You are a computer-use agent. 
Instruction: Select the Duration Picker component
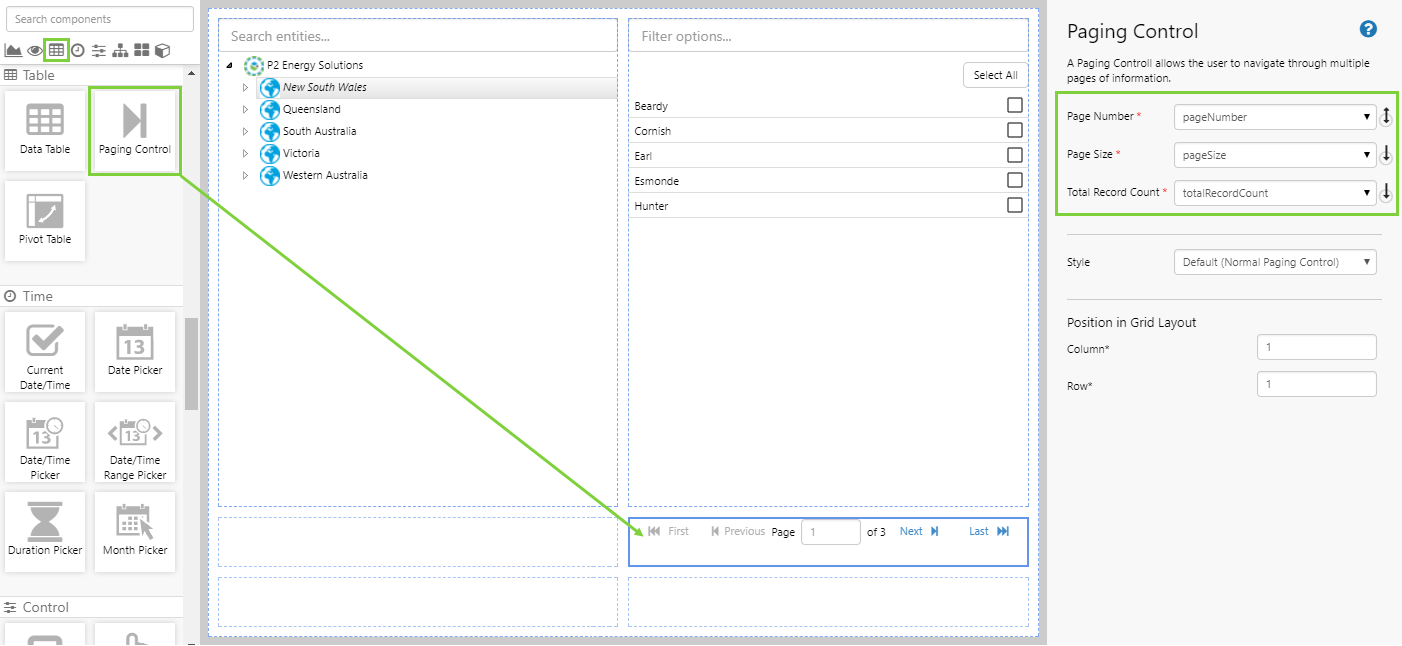click(45, 531)
